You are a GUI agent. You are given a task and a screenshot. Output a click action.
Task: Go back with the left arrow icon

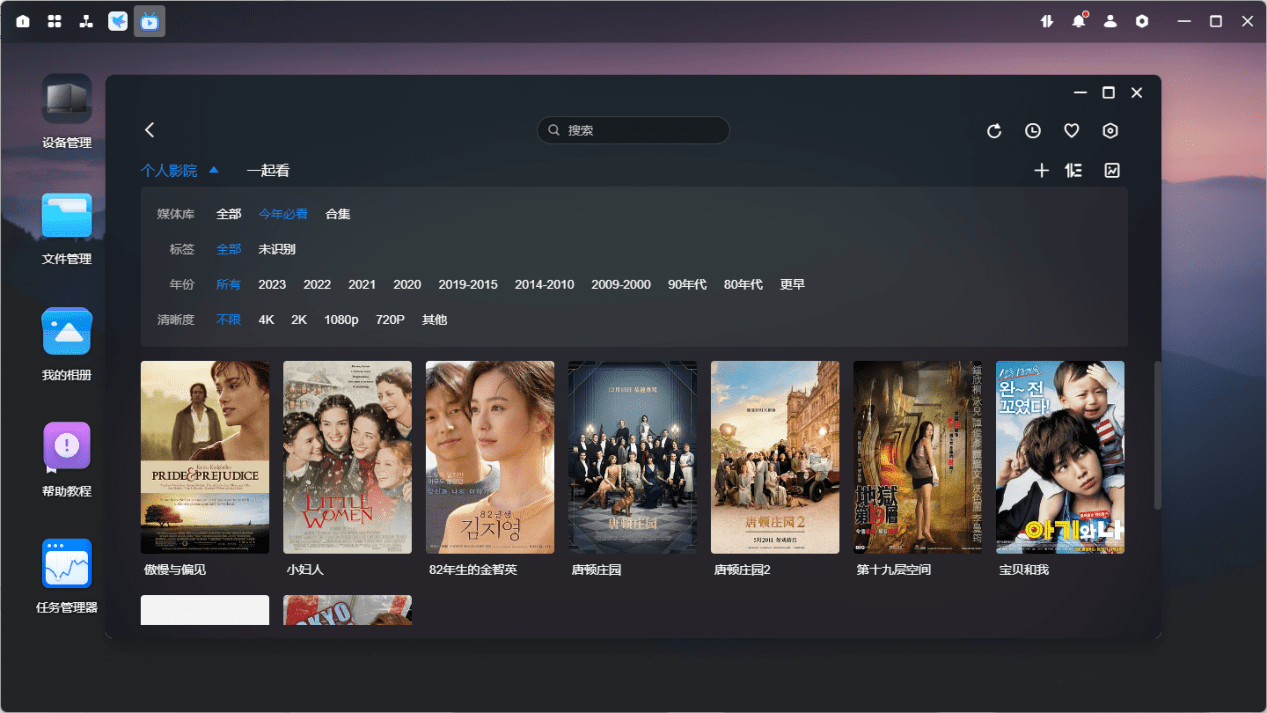coord(150,130)
